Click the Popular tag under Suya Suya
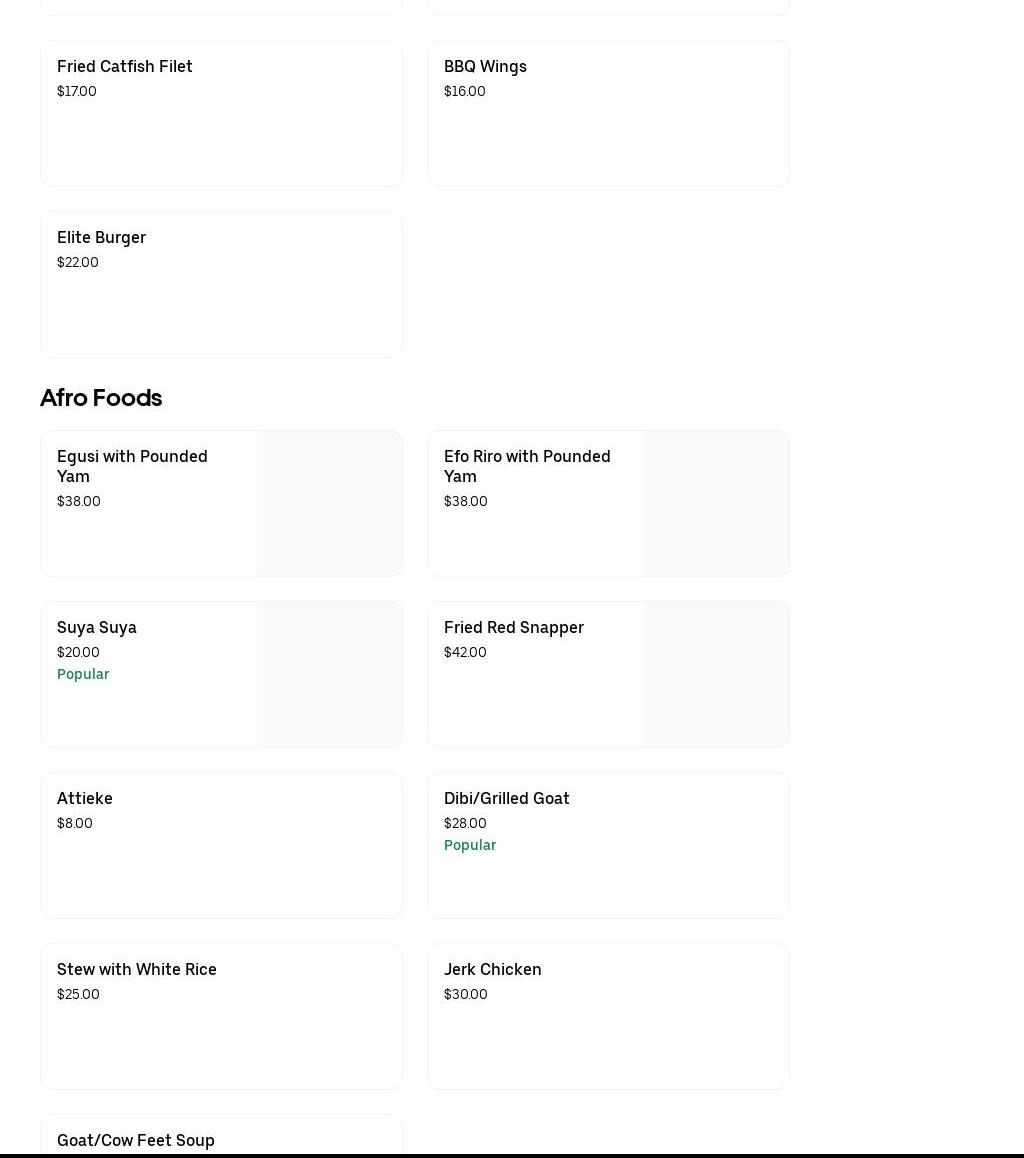The image size is (1024, 1158). (83, 674)
